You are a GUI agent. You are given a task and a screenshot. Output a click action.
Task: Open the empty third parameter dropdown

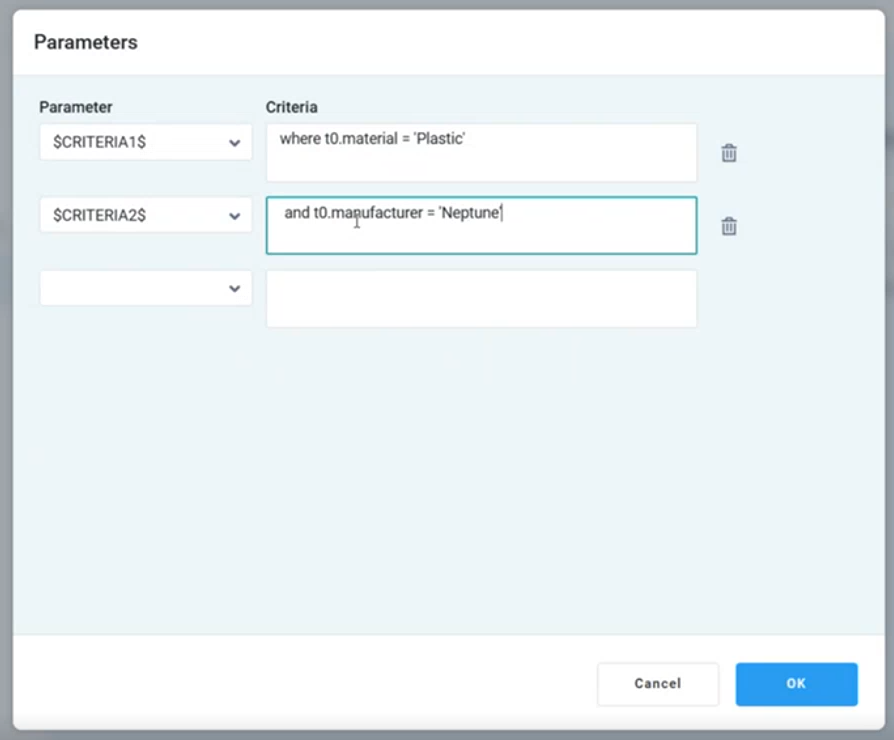(145, 288)
